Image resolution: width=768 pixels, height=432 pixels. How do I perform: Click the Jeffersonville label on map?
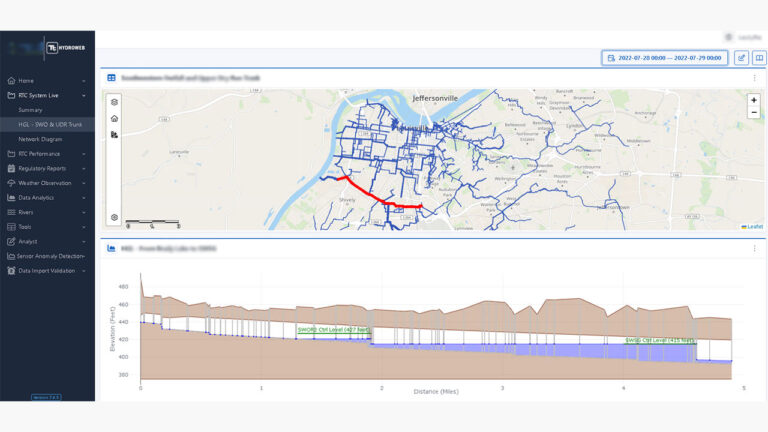(435, 98)
